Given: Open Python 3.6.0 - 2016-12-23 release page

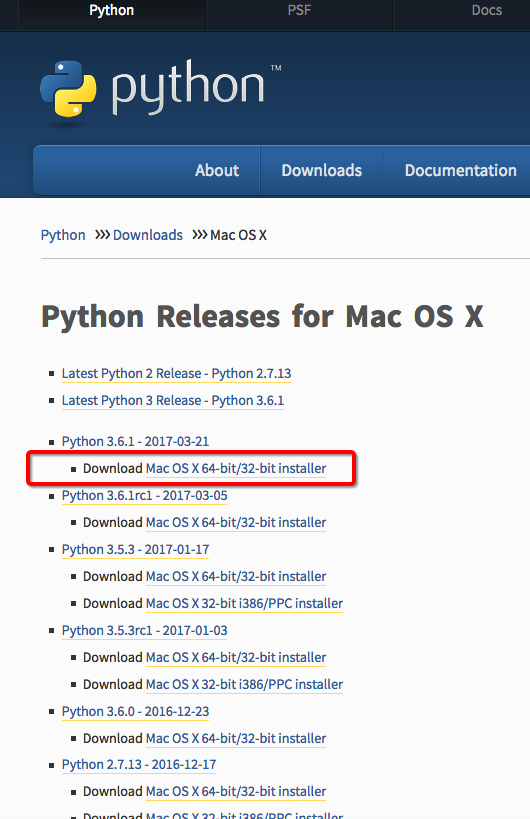Looking at the screenshot, I should coord(135,712).
